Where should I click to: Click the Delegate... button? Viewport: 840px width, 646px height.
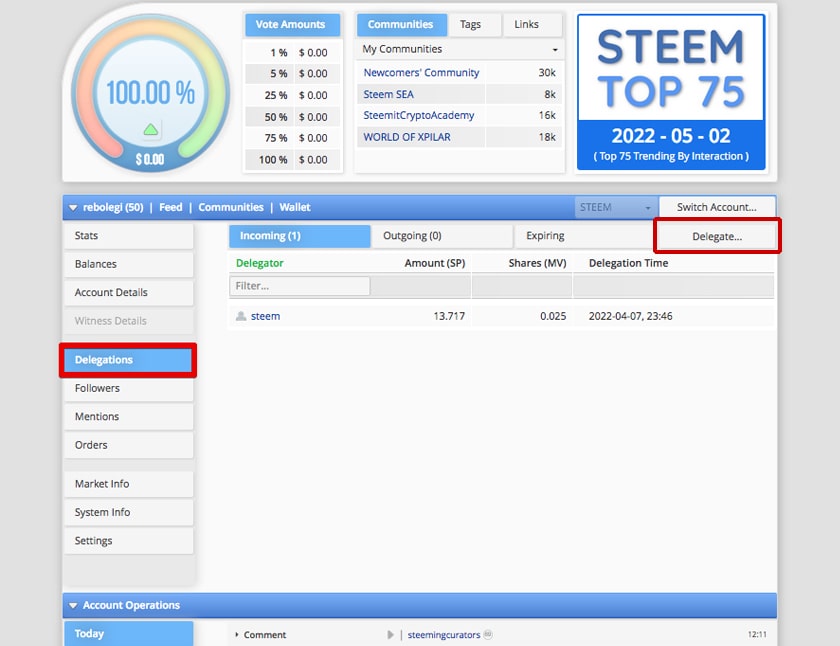[717, 236]
